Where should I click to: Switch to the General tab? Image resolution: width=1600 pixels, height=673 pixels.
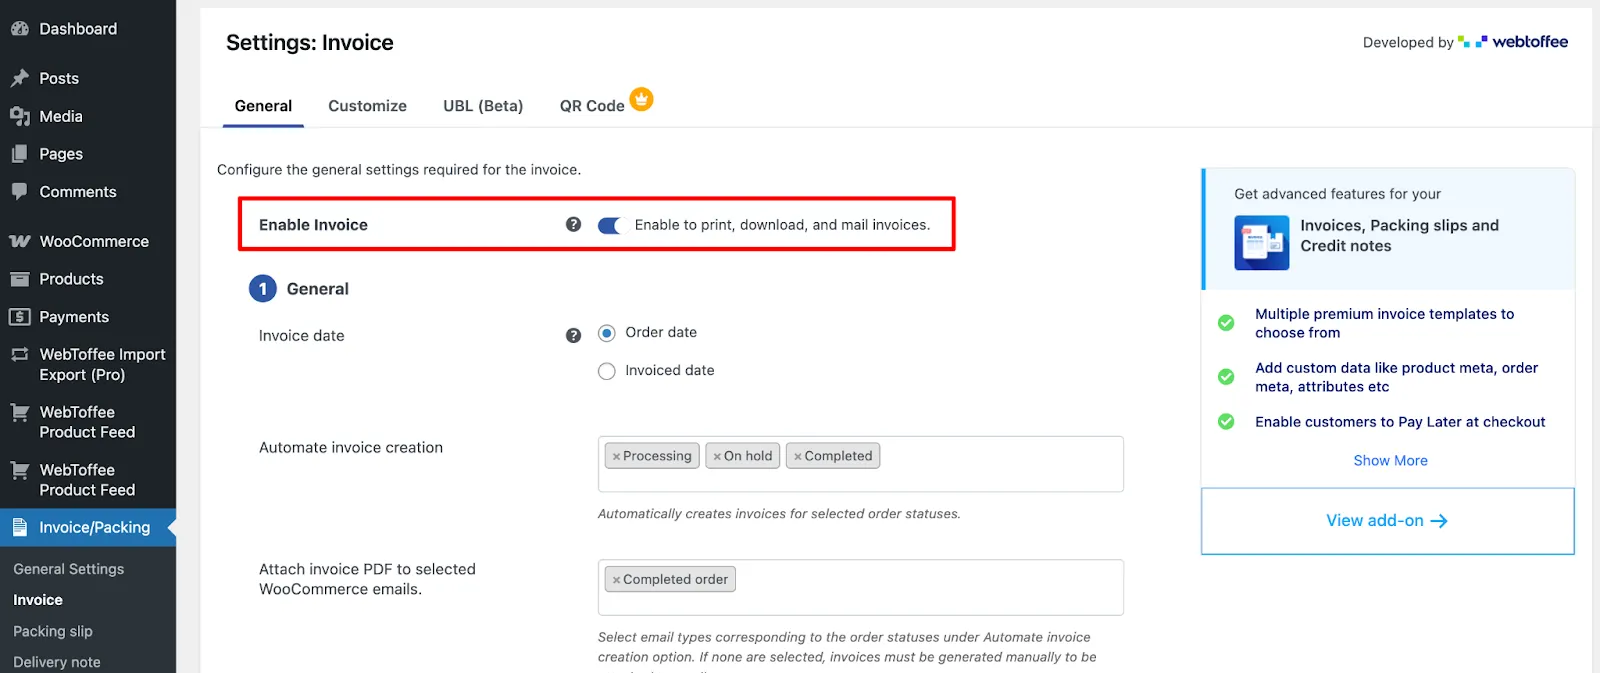tap(263, 106)
